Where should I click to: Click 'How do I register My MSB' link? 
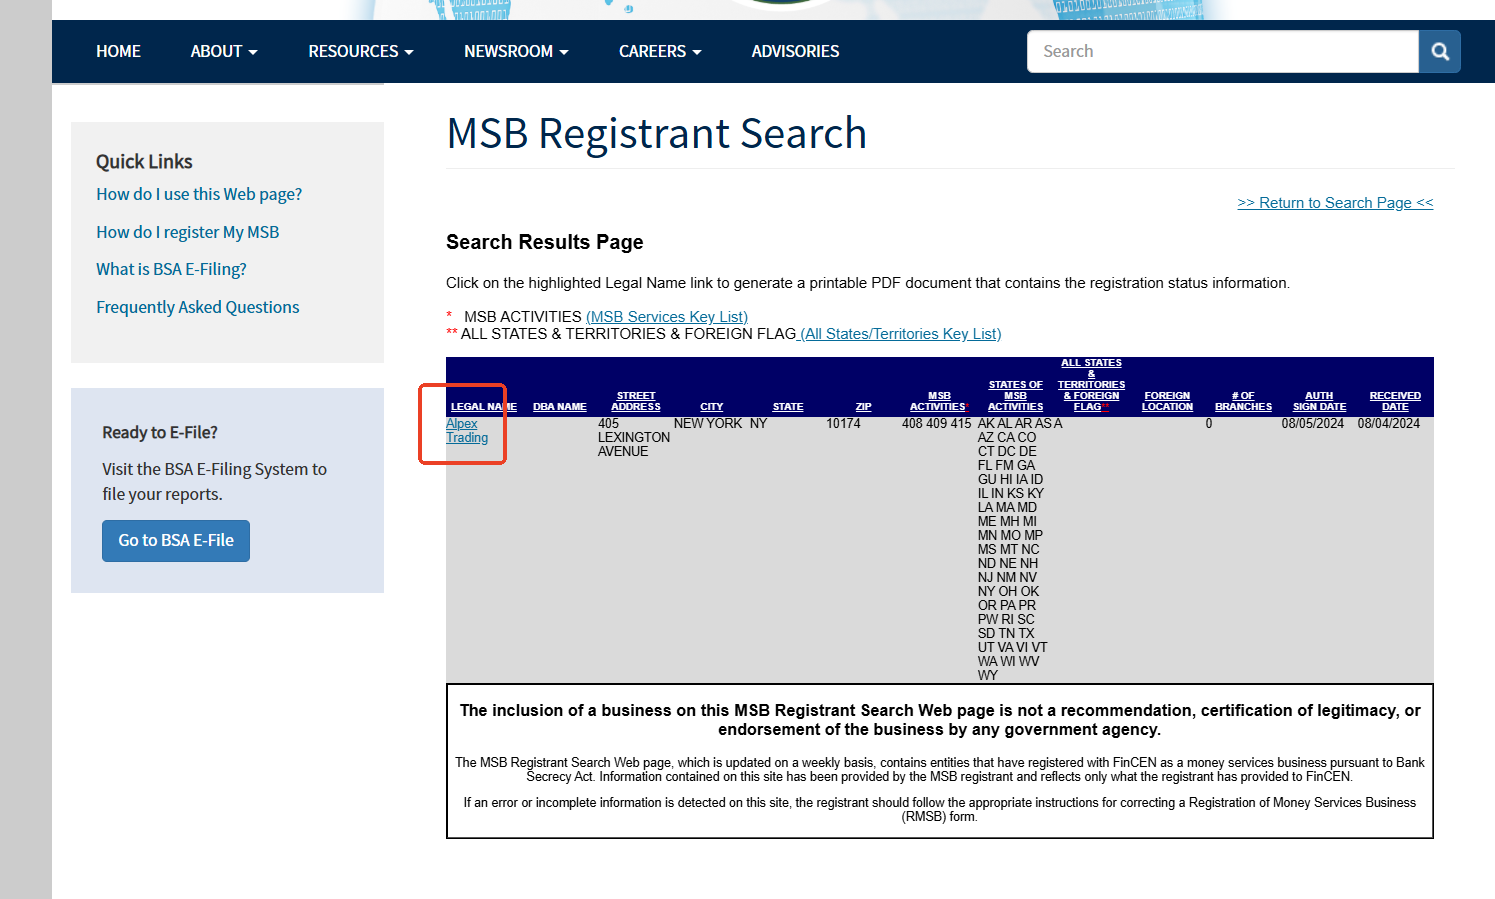pyautogui.click(x=187, y=232)
